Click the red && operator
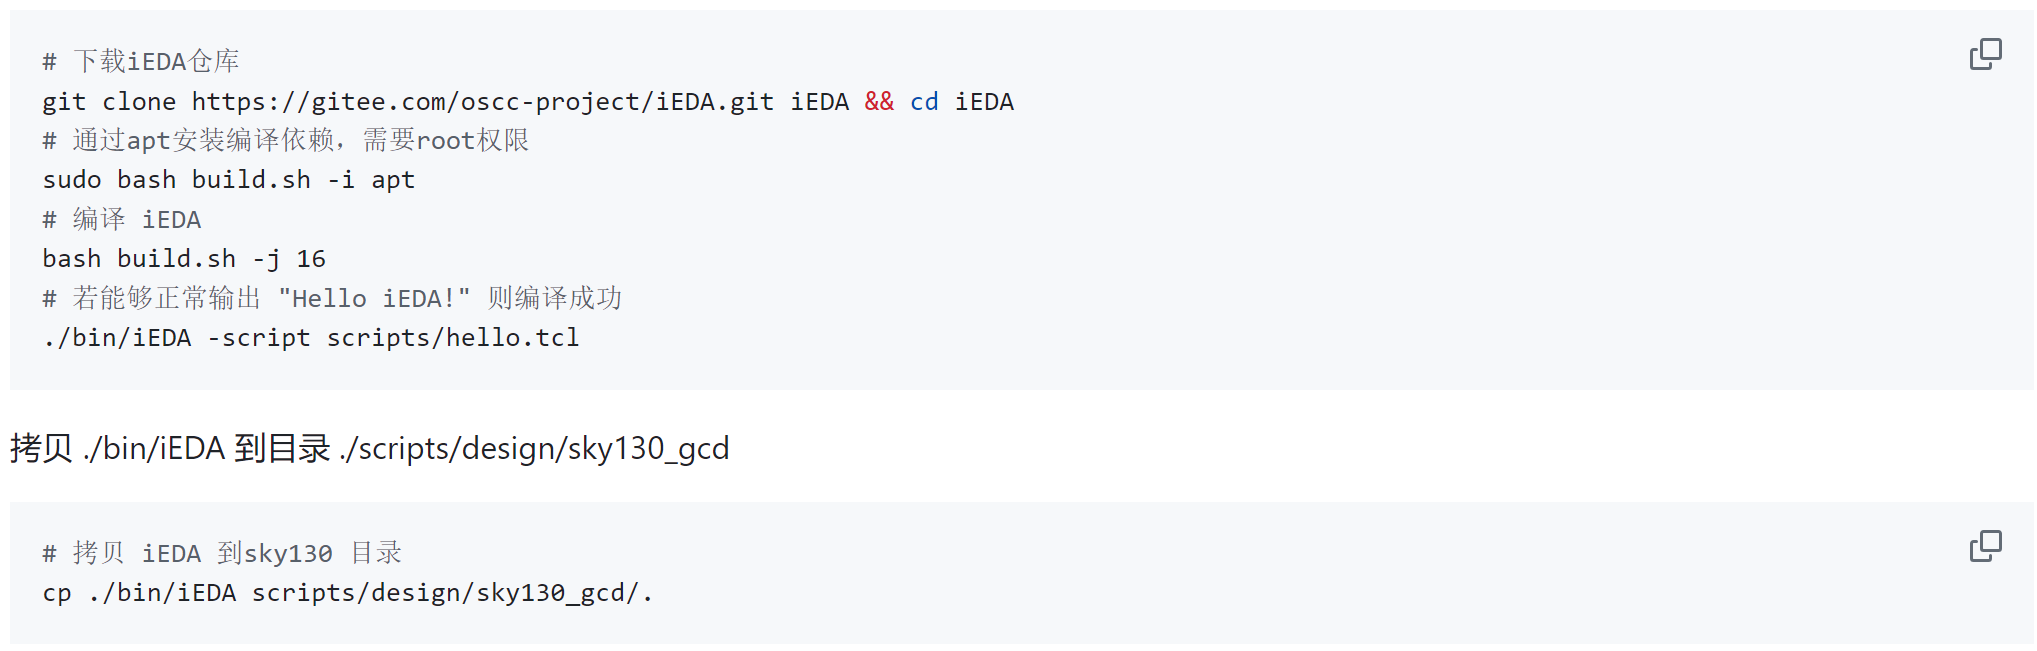The height and width of the screenshot is (651, 2037). click(879, 102)
